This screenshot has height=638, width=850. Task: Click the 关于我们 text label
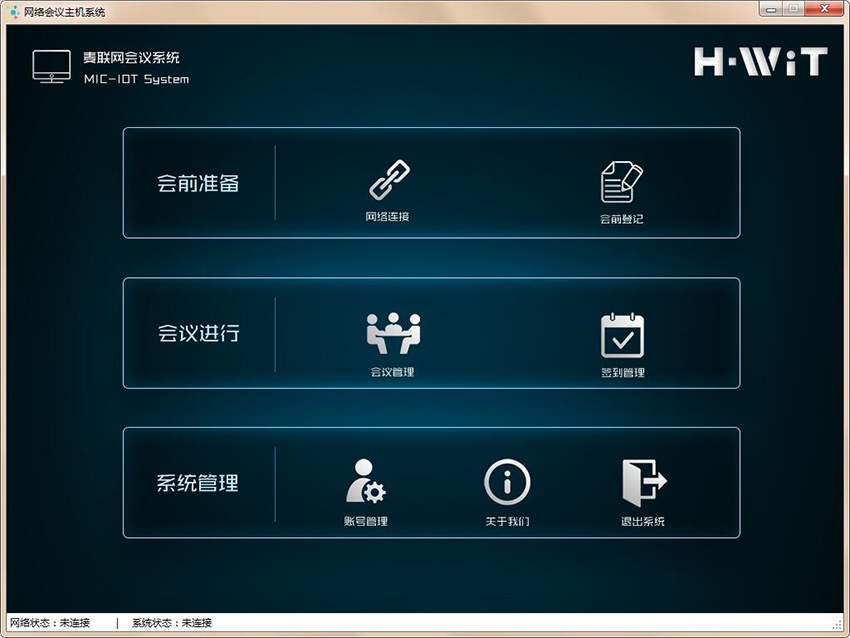(x=507, y=521)
